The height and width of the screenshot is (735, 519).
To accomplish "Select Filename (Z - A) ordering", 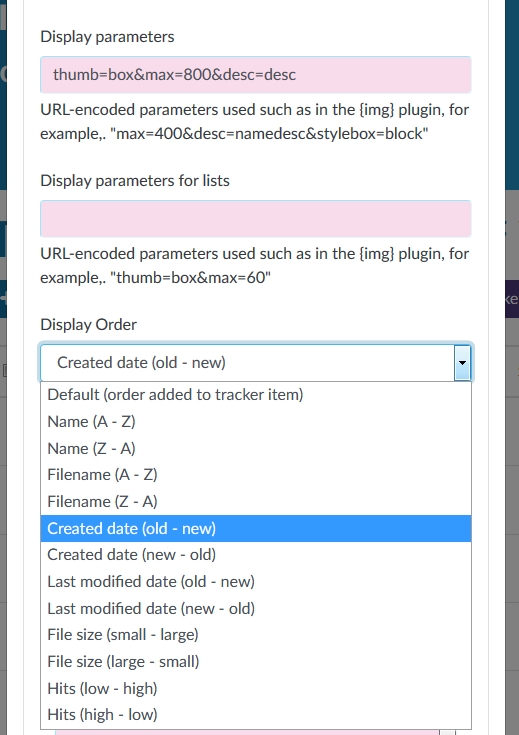I will (256, 502).
